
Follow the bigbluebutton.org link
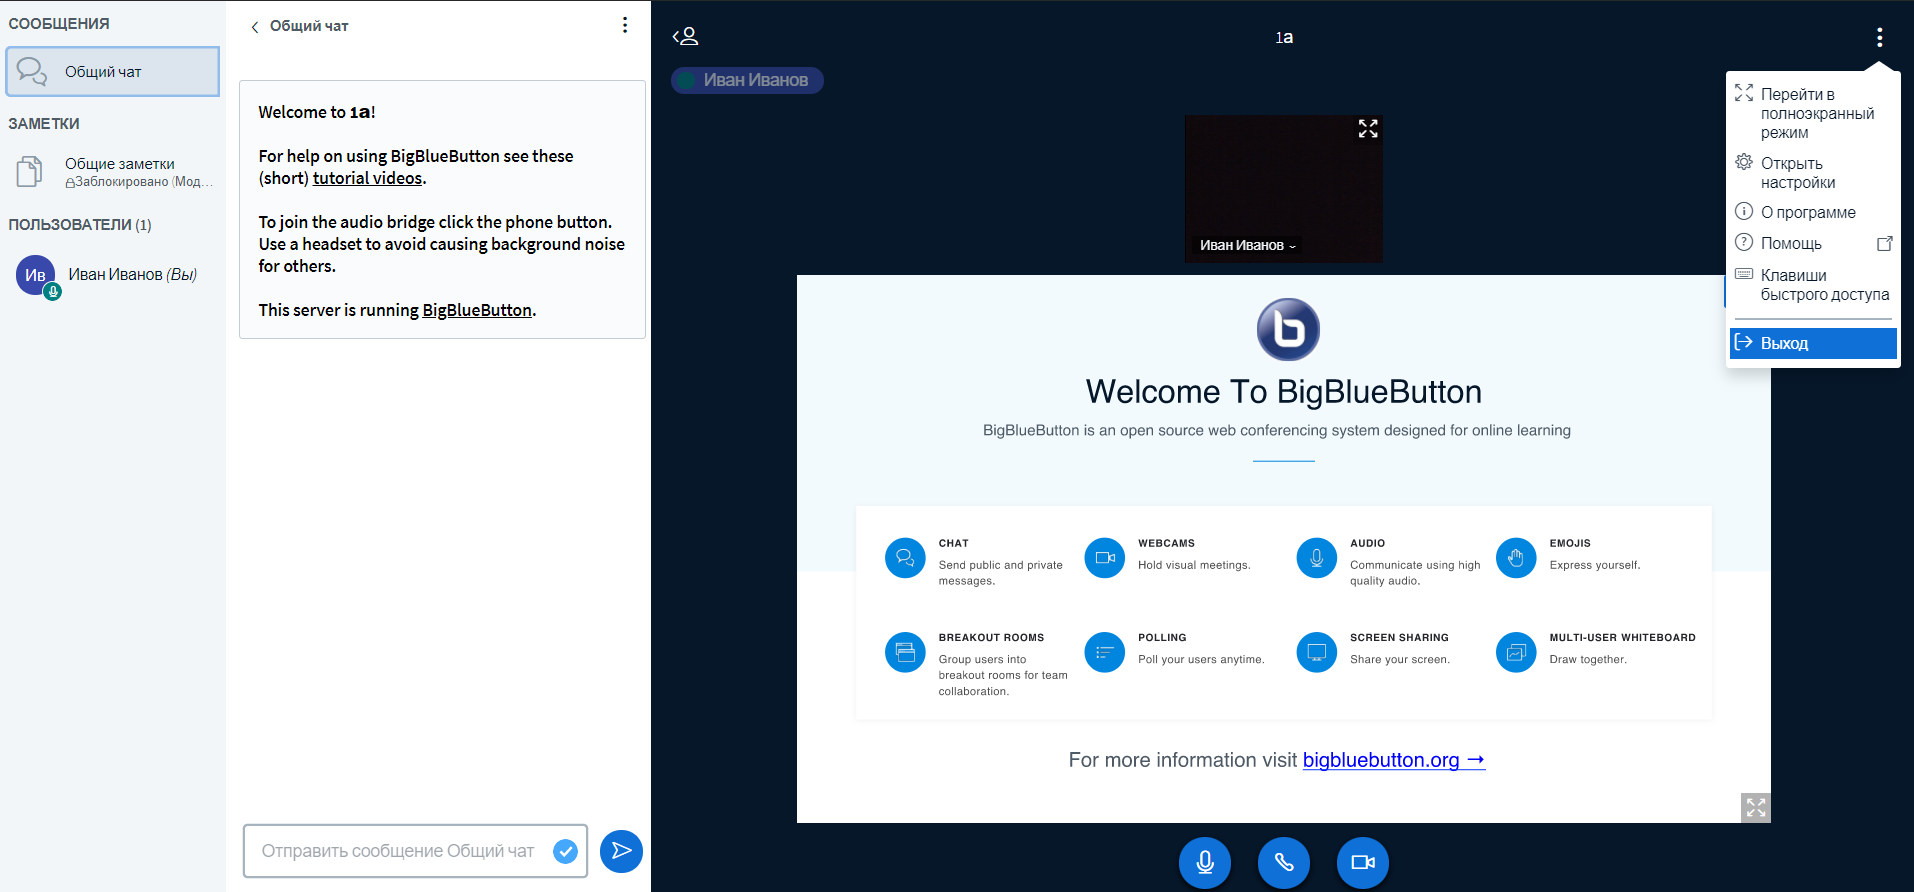pyautogui.click(x=1392, y=760)
